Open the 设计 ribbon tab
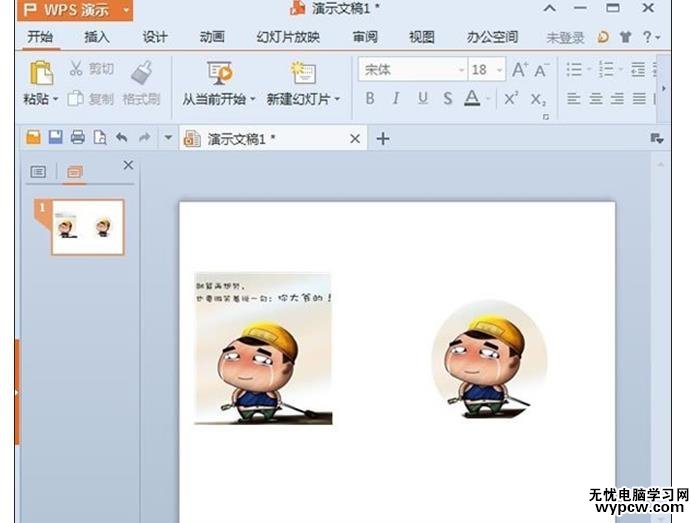Screen dimensions: 700x523 (x=154, y=37)
